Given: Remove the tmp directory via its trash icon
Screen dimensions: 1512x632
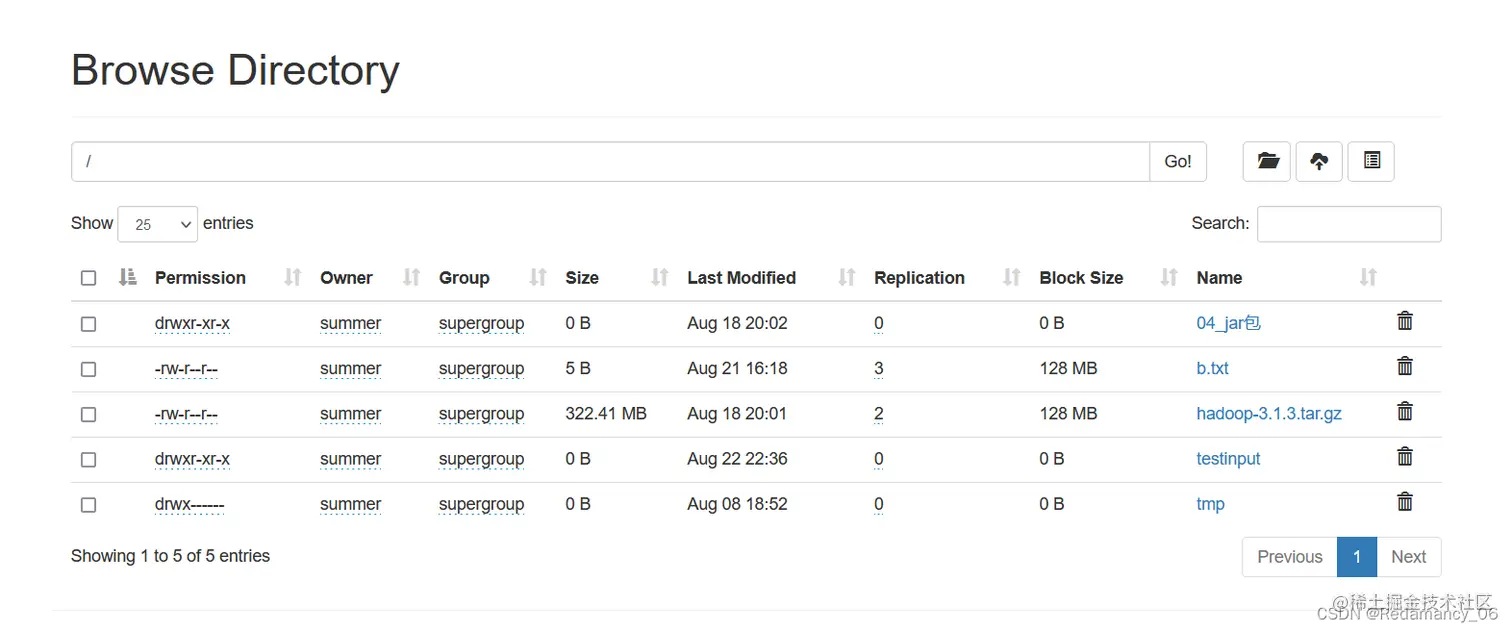Looking at the screenshot, I should click(1405, 502).
